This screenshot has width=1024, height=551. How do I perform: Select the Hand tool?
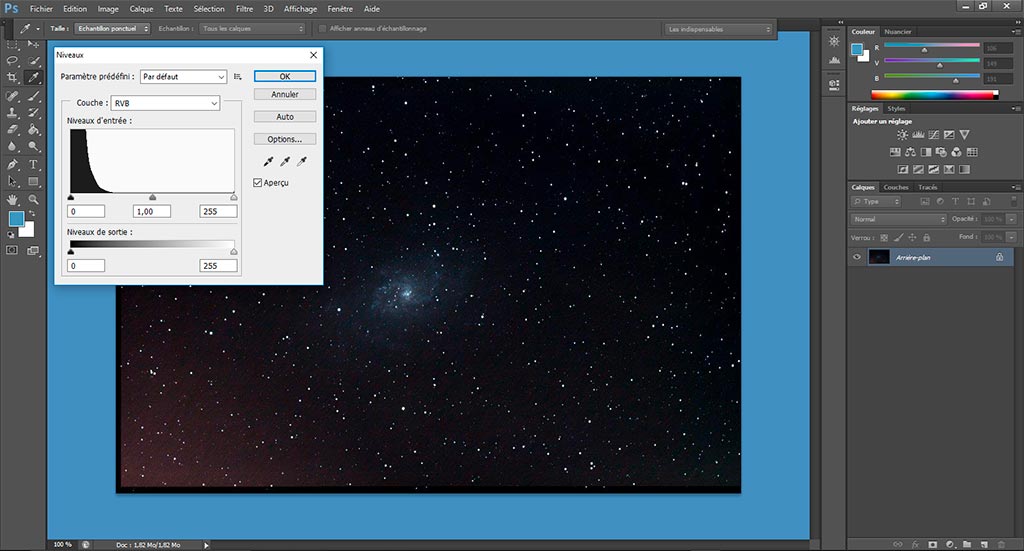12,199
